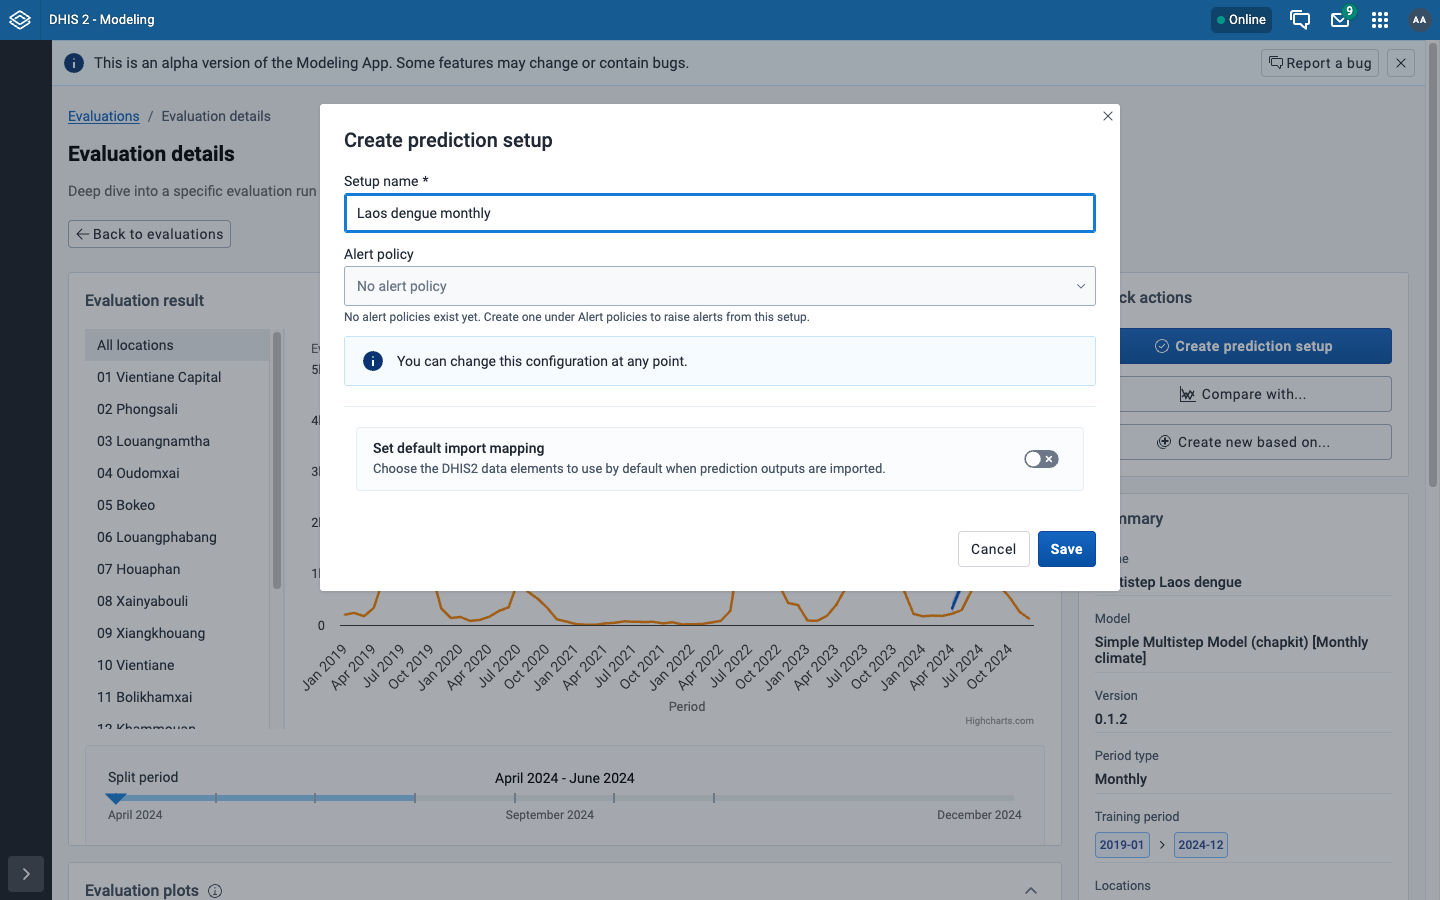
Task: Click the Online status indicator
Action: 1241,20
